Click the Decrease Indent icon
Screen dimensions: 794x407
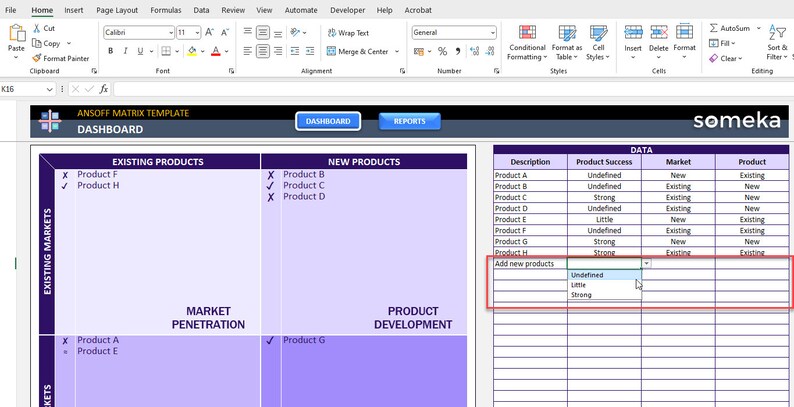click(295, 51)
